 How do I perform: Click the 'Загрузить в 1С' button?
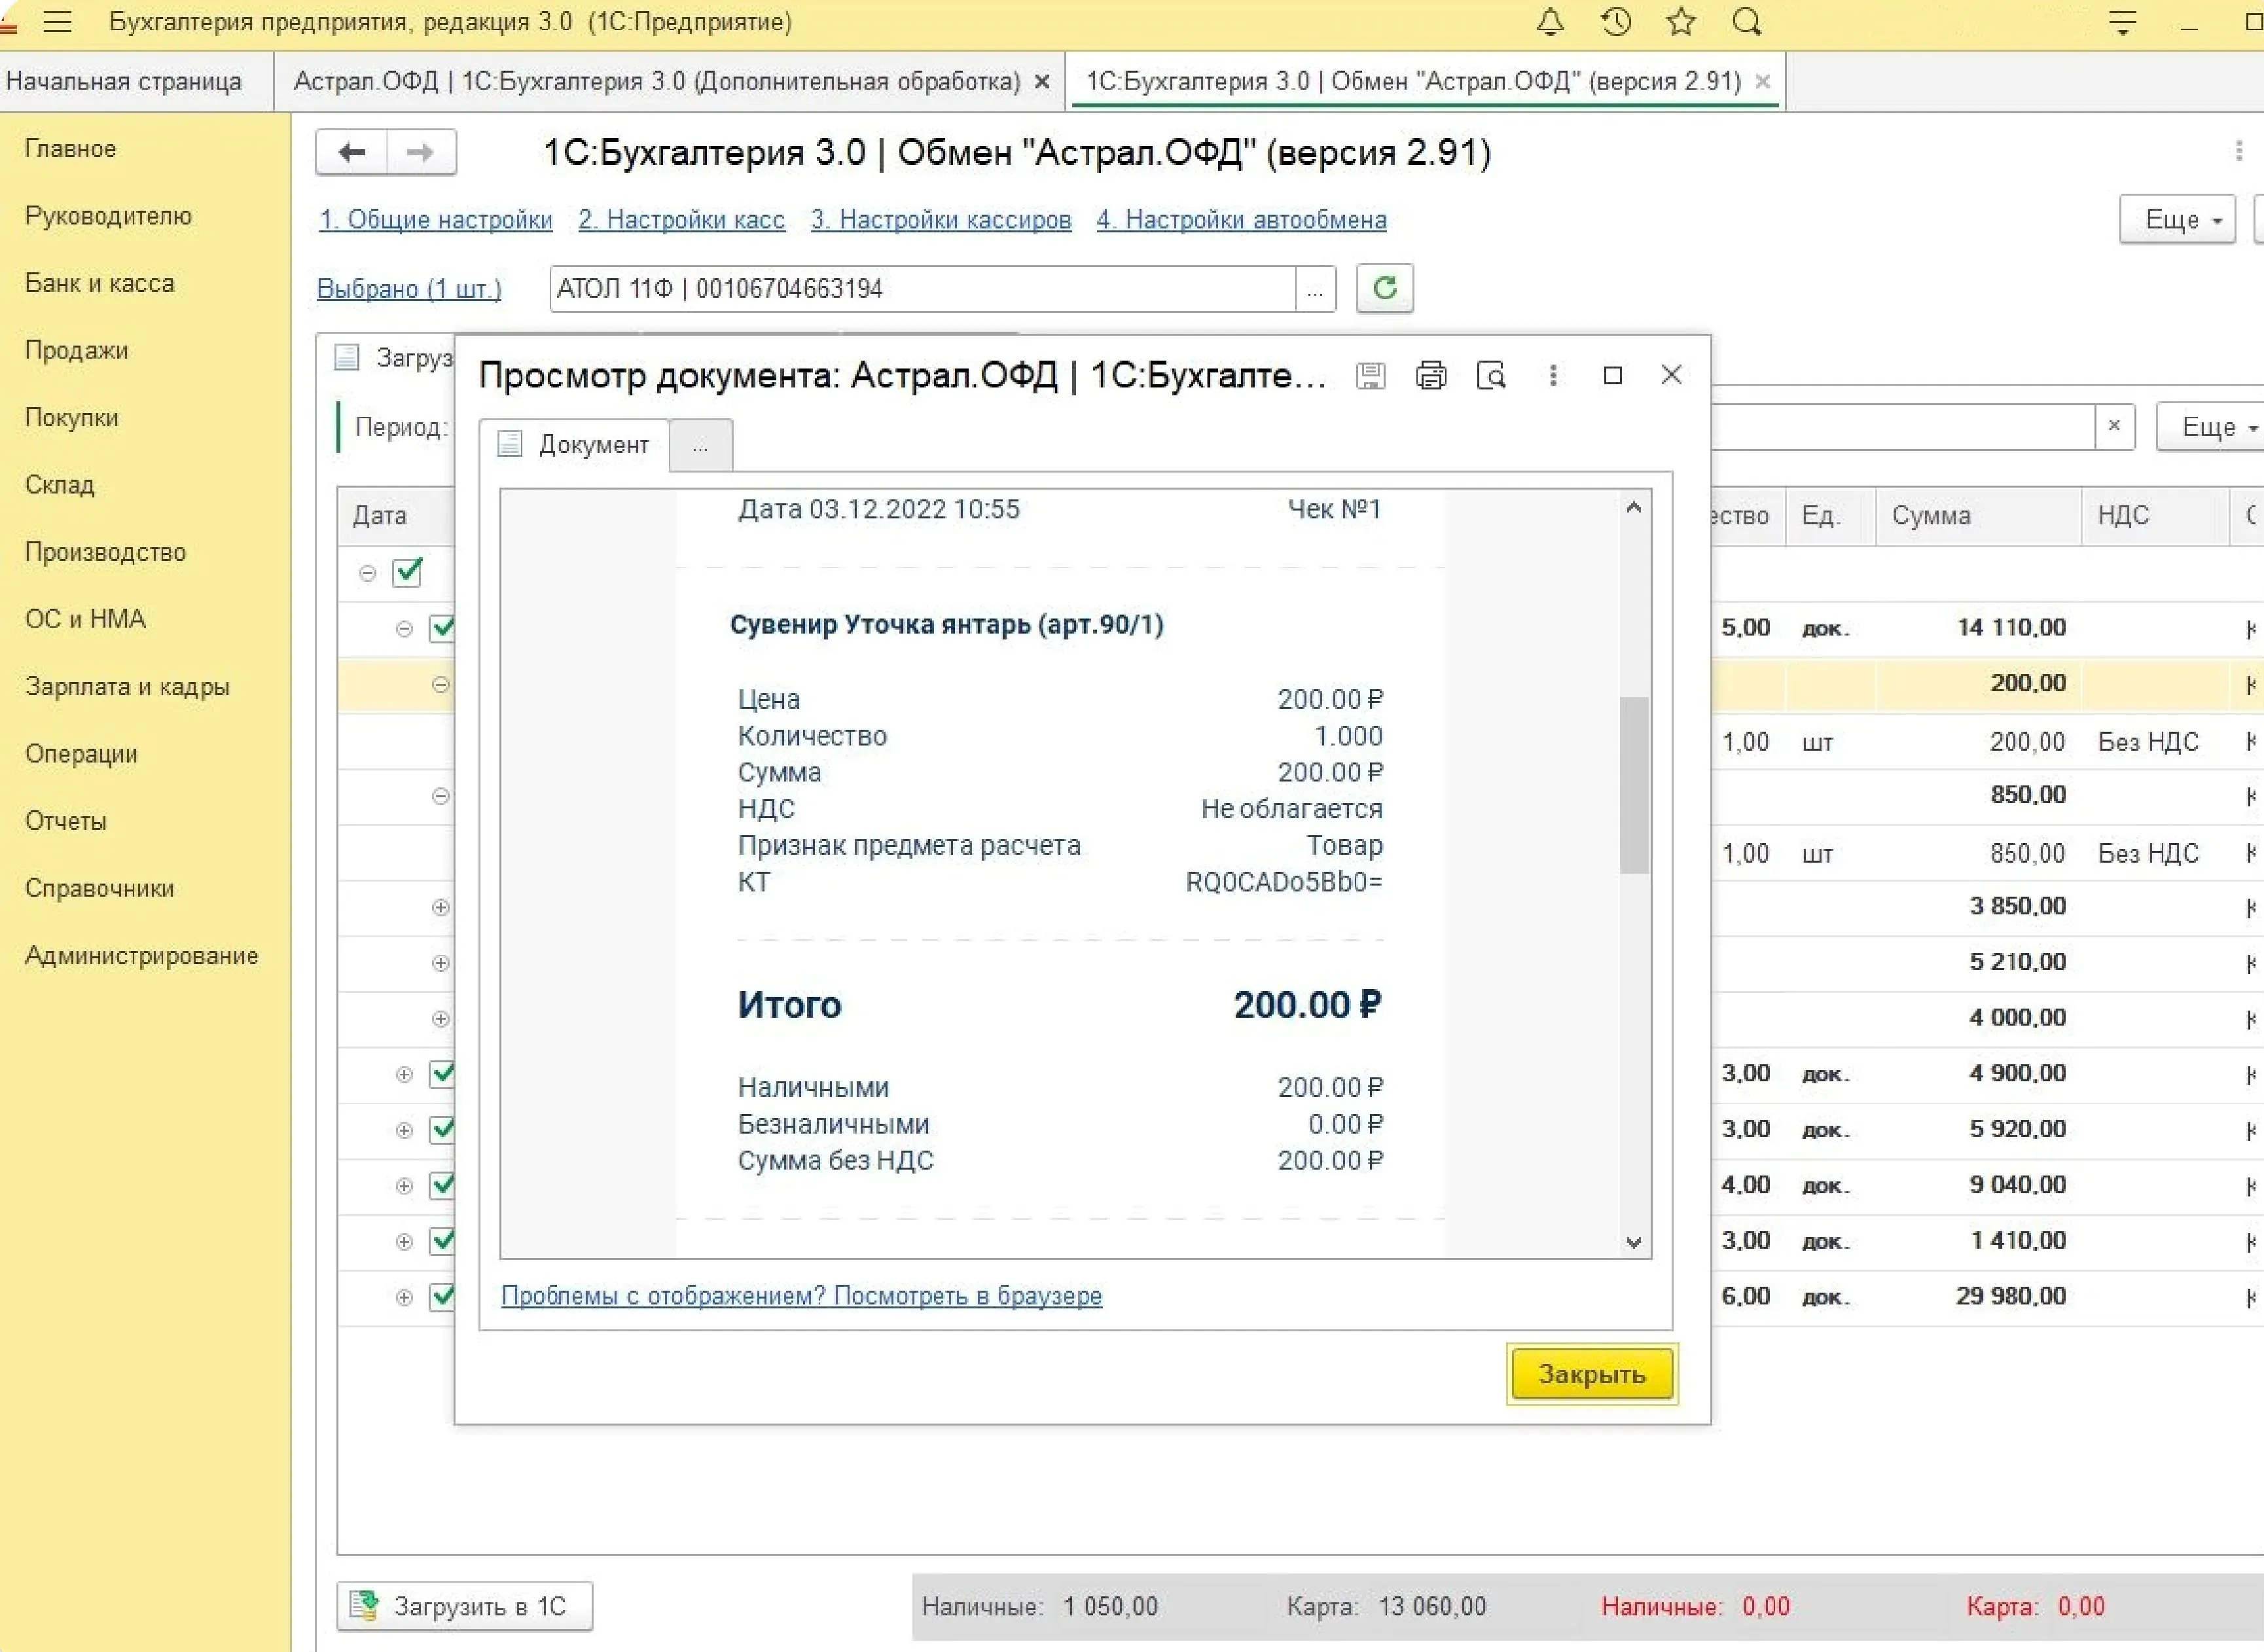click(465, 1606)
